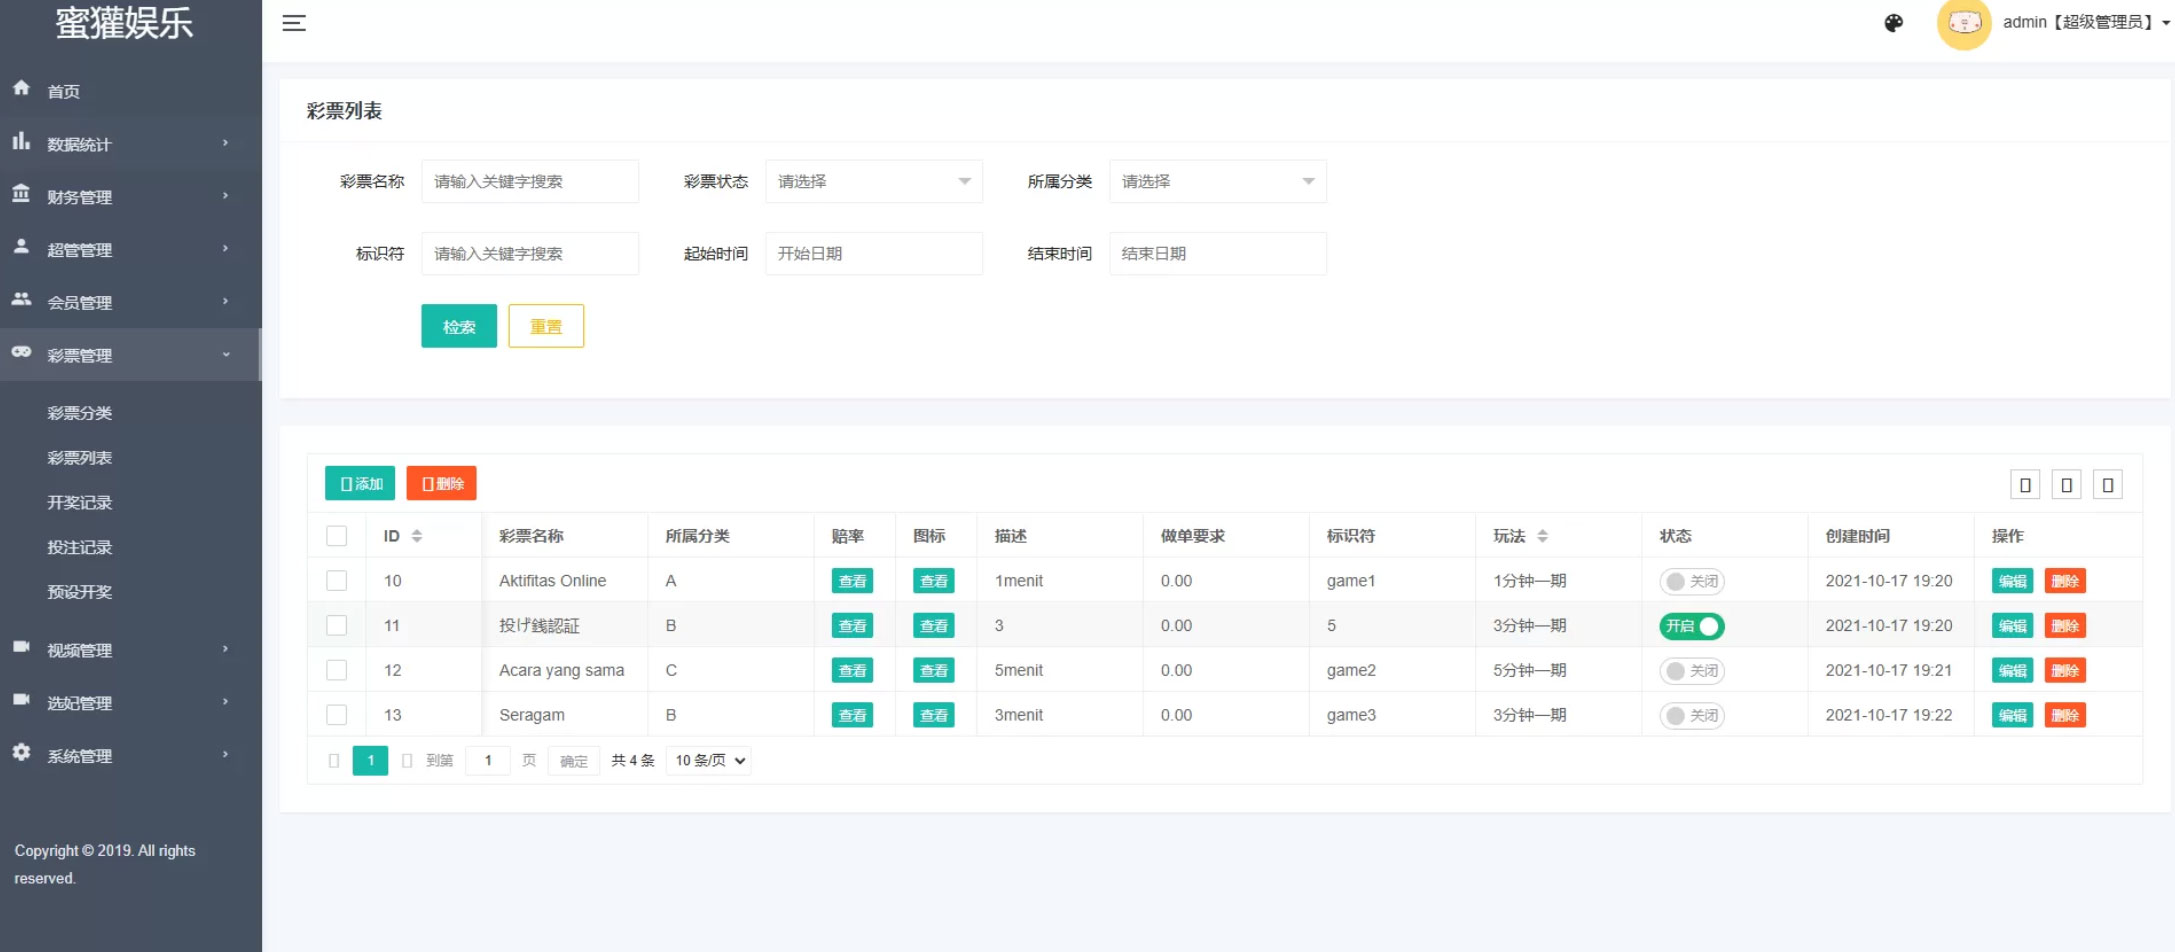Screen dimensions: 2175x952
Task: View icon for Aktifitas Online row
Action: point(934,581)
